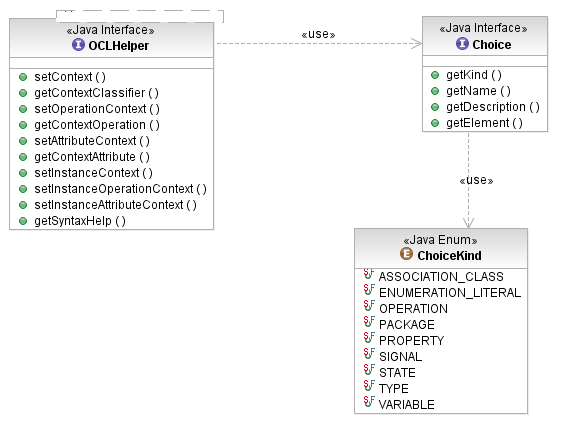The width and height of the screenshot is (561, 425).
Task: Click the green dot beside setOperationContext ()
Action: tap(23, 109)
